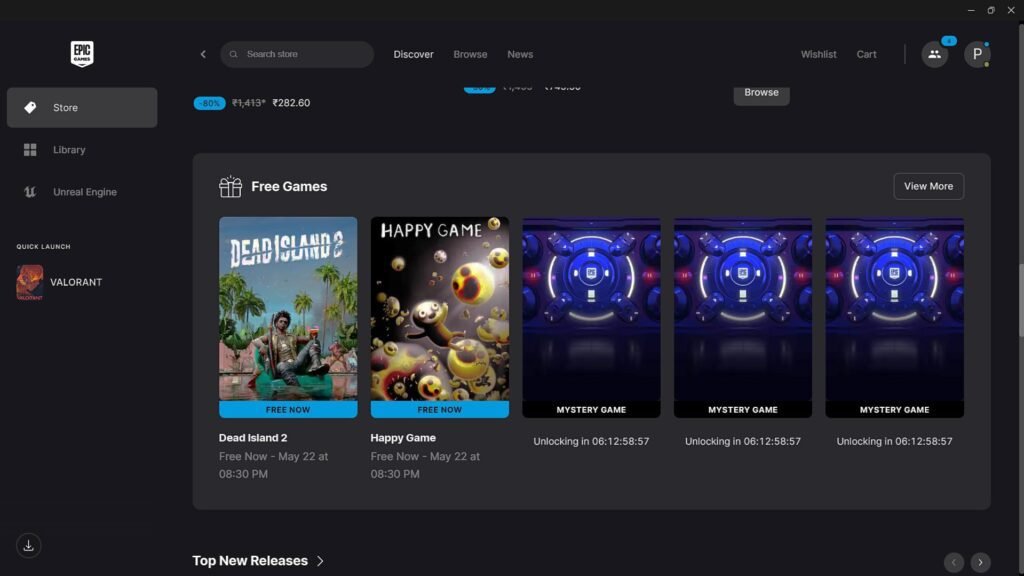The width and height of the screenshot is (1024, 576).
Task: Click FREE NOW banner under Dead Island 2
Action: coord(288,409)
